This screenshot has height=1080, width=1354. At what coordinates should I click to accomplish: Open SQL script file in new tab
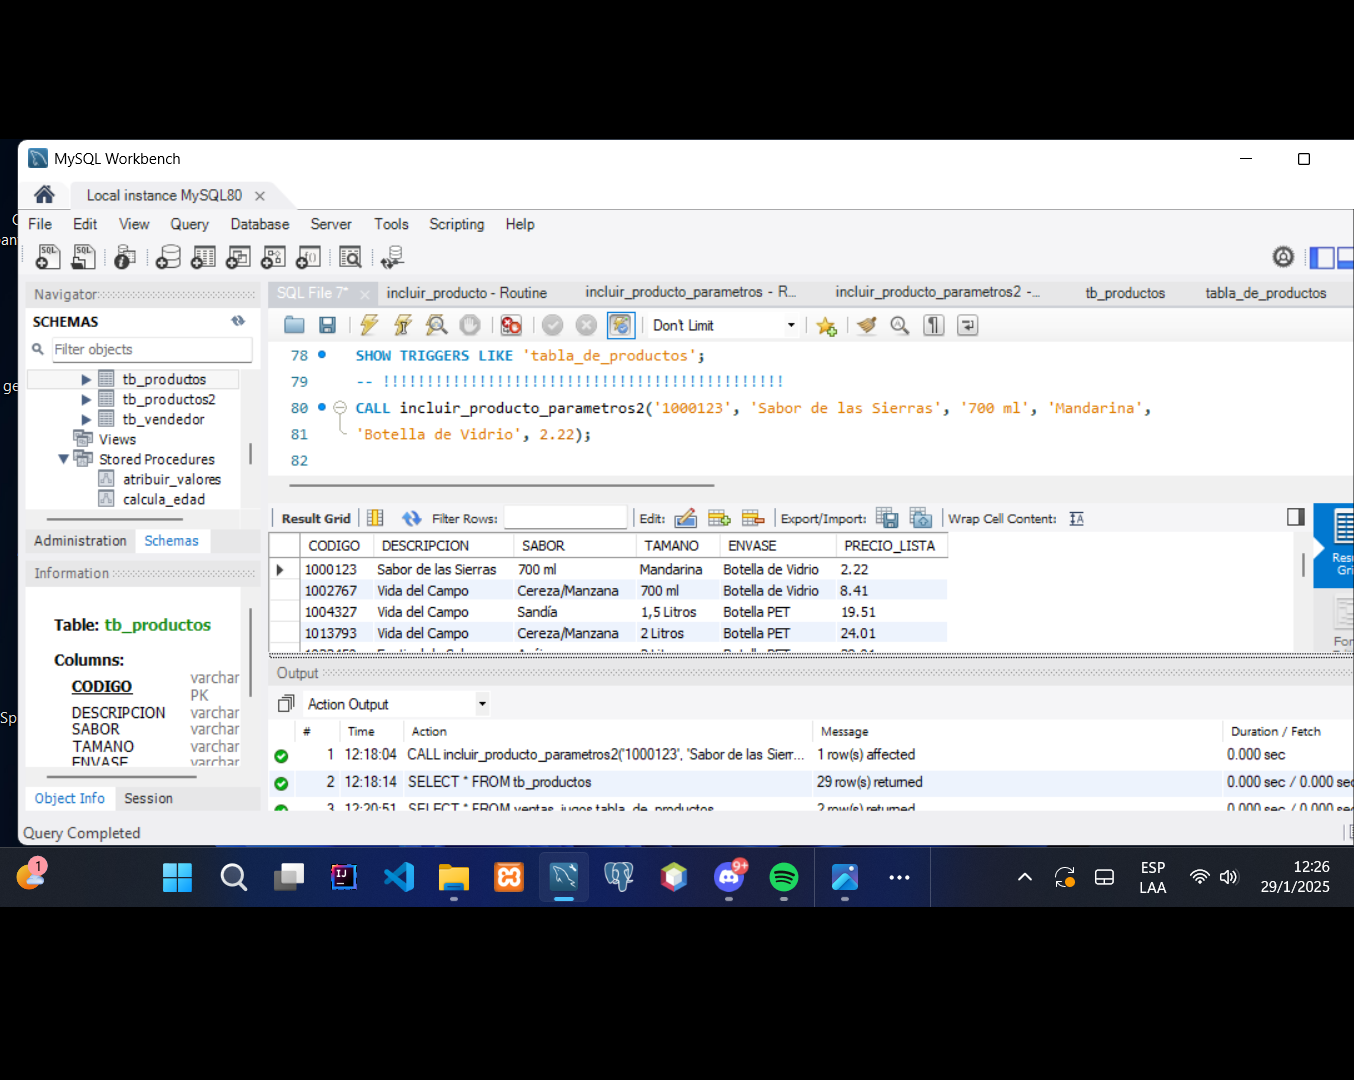84,258
